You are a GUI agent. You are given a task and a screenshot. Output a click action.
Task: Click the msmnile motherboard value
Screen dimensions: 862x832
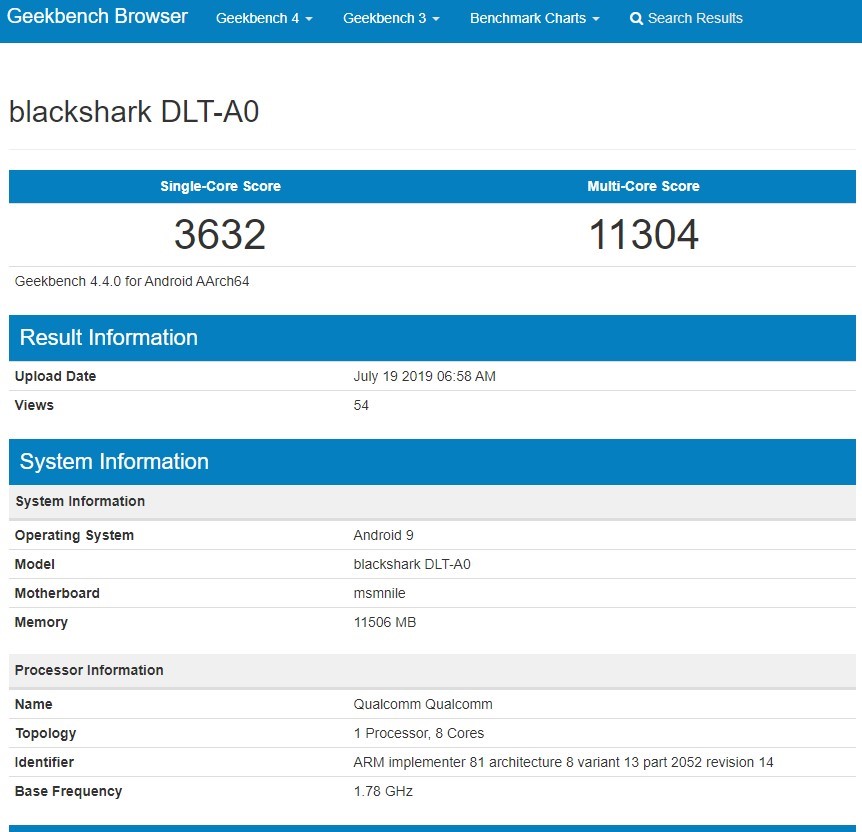(379, 594)
